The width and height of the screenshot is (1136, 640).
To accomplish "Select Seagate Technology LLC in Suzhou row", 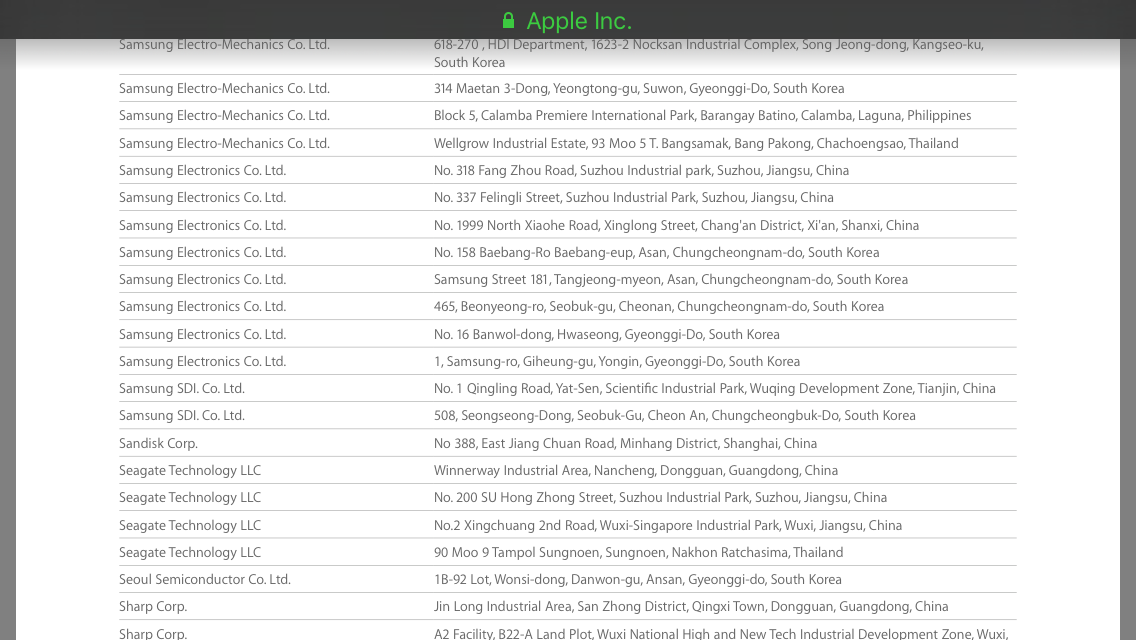I will pos(190,498).
